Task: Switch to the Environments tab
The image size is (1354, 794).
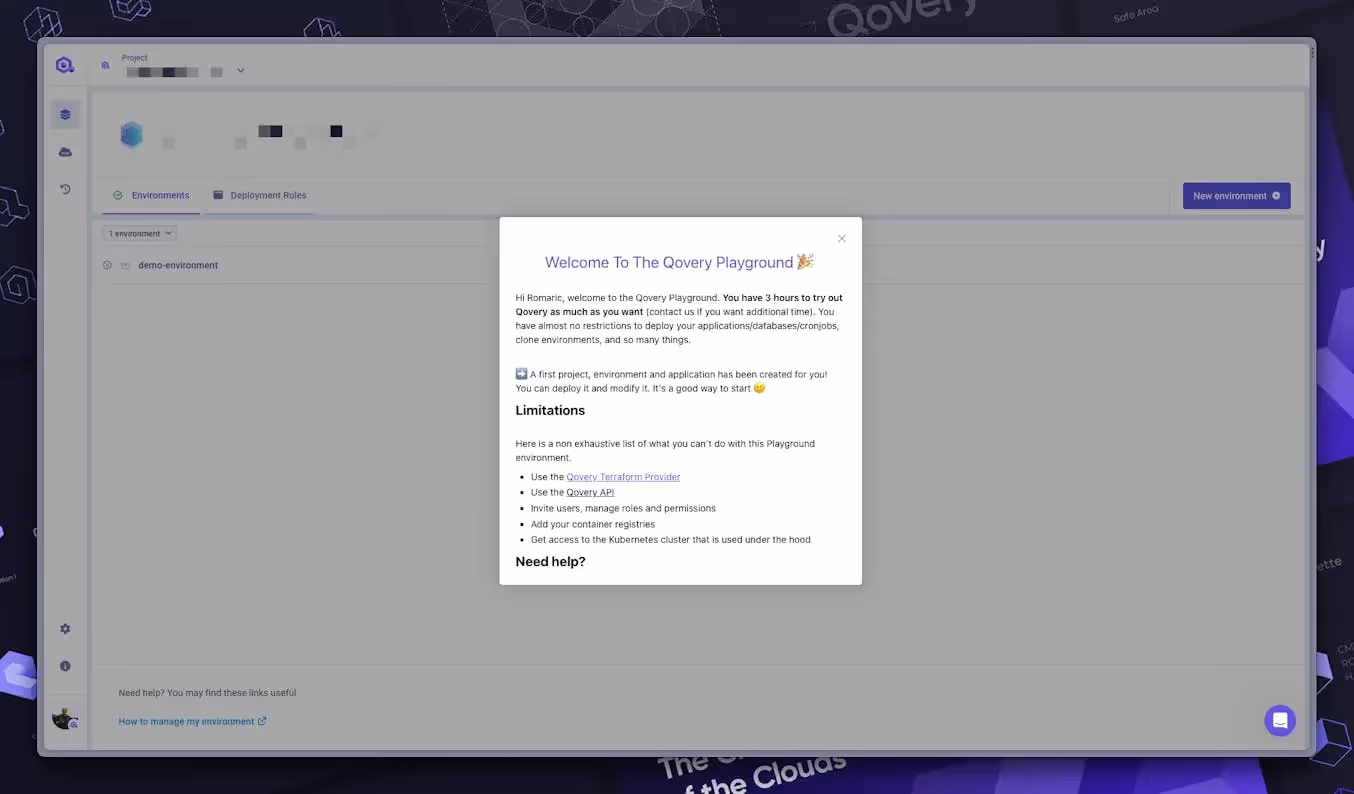Action: (x=151, y=195)
